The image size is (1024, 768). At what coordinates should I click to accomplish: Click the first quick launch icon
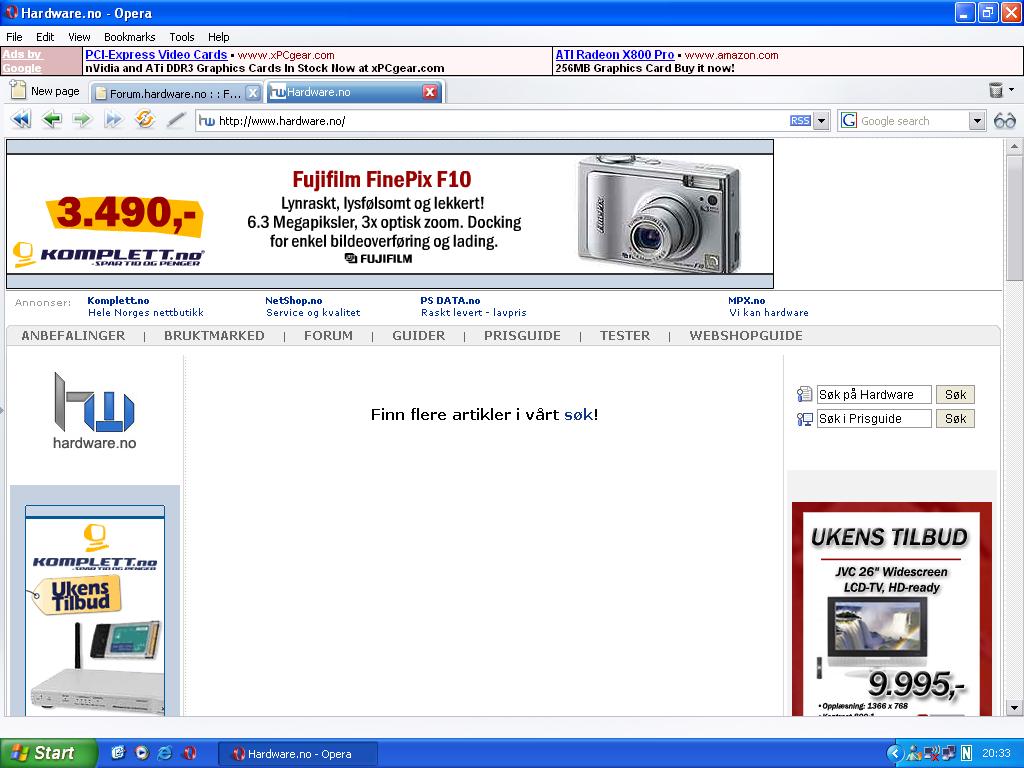pos(118,753)
